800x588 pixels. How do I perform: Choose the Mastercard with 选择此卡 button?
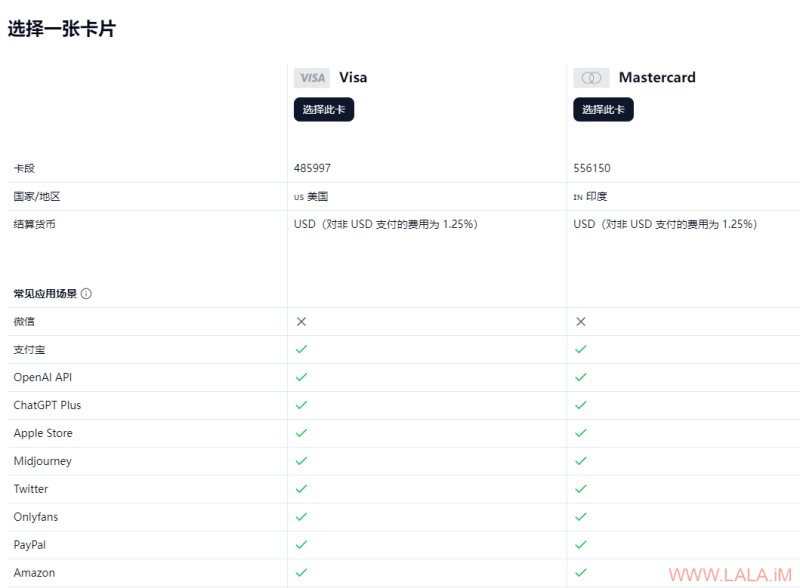tap(603, 109)
